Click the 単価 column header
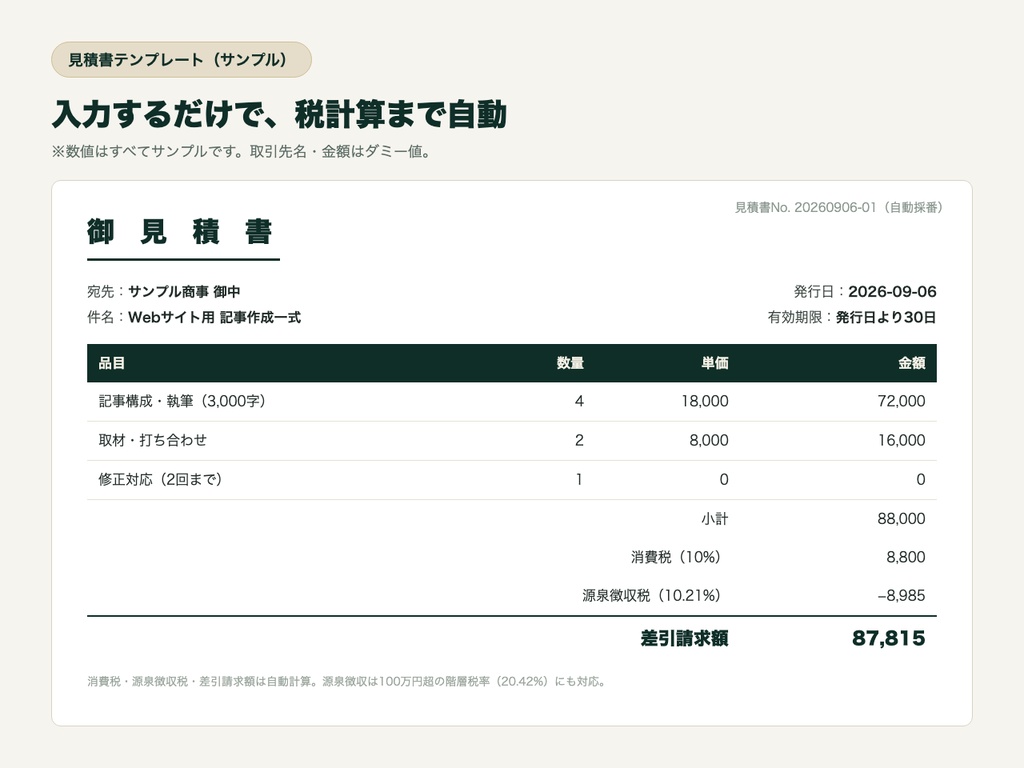 (715, 363)
